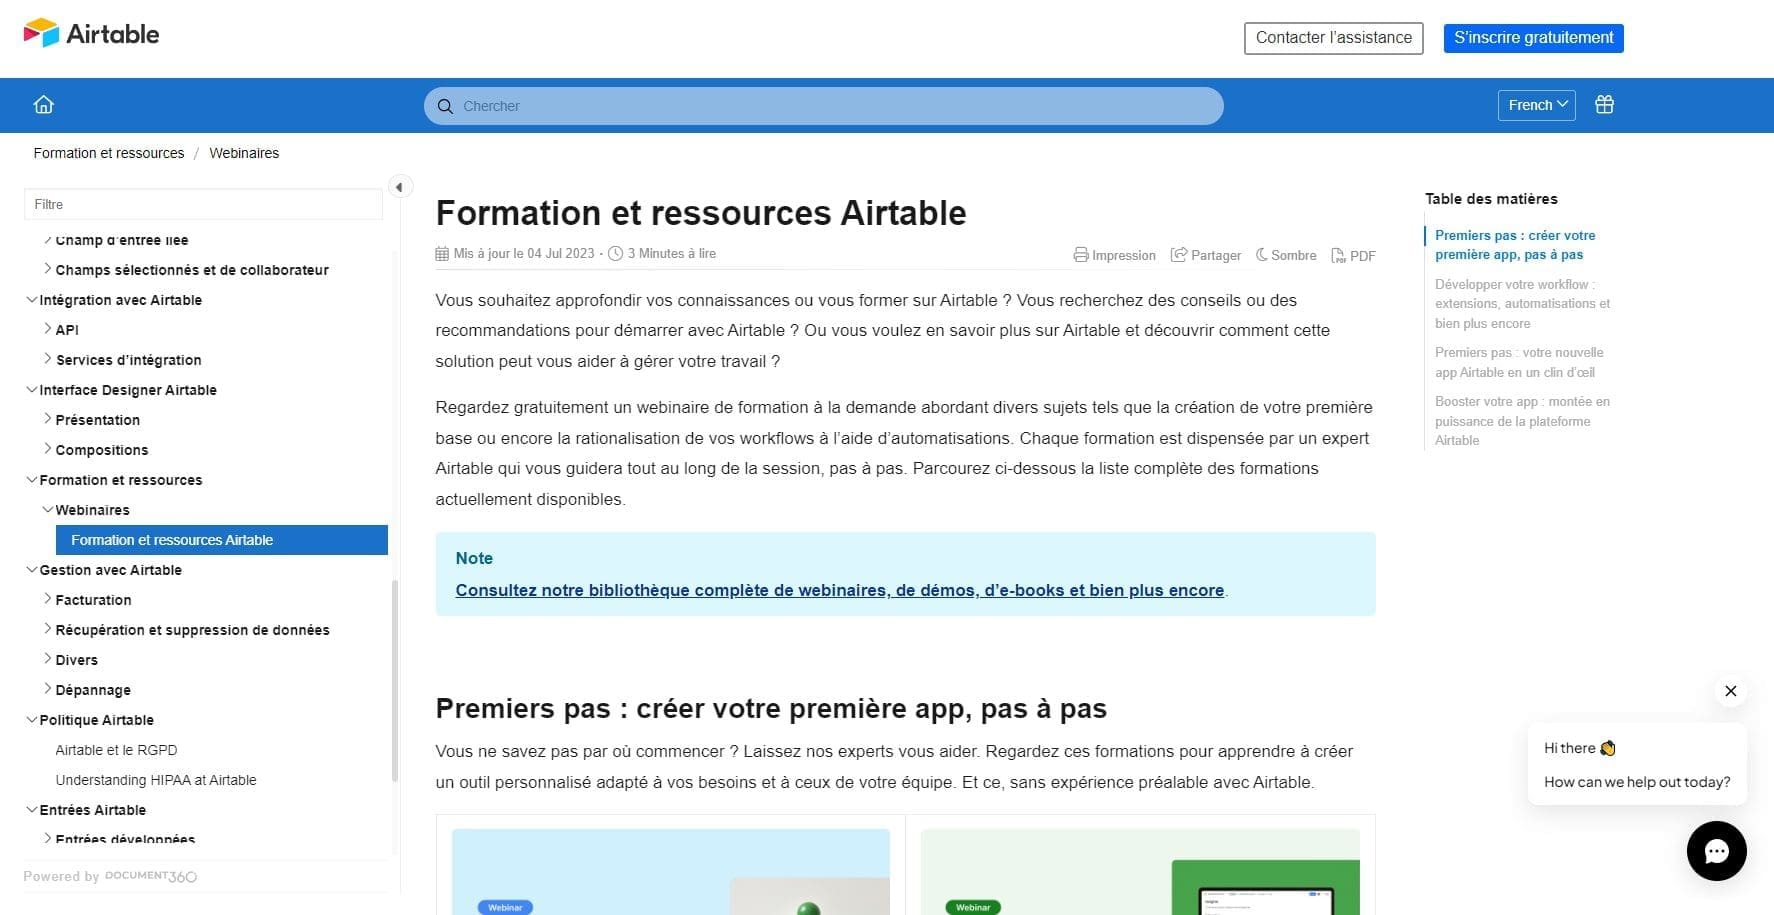Screen dimensions: 1774x915
Task: Jump to Développer votre workflow section
Action: [1522, 304]
